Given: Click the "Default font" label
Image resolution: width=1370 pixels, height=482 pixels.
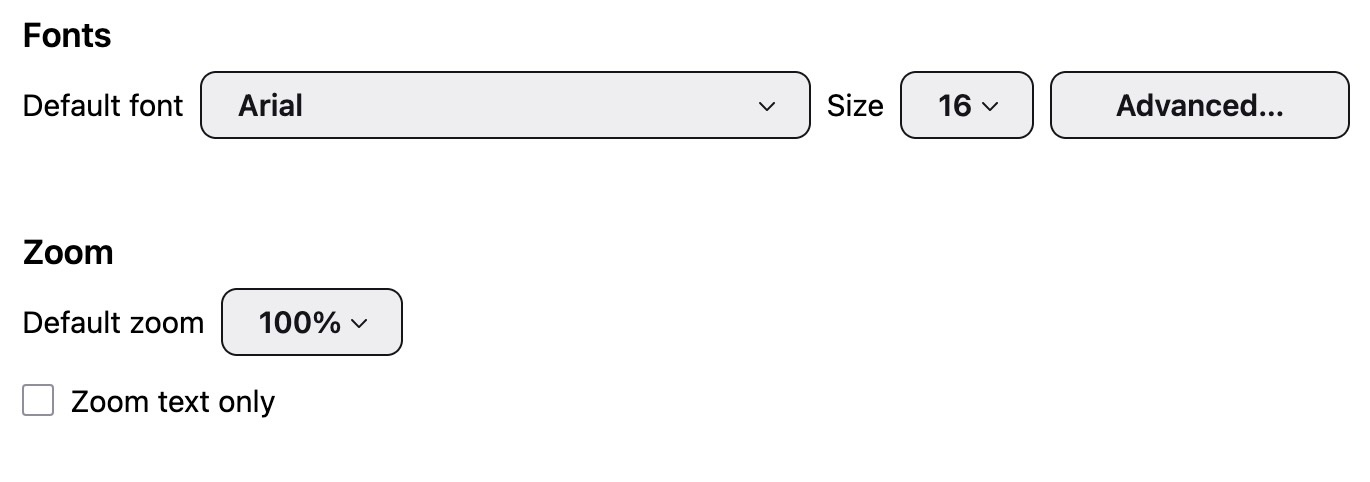Looking at the screenshot, I should 103,106.
